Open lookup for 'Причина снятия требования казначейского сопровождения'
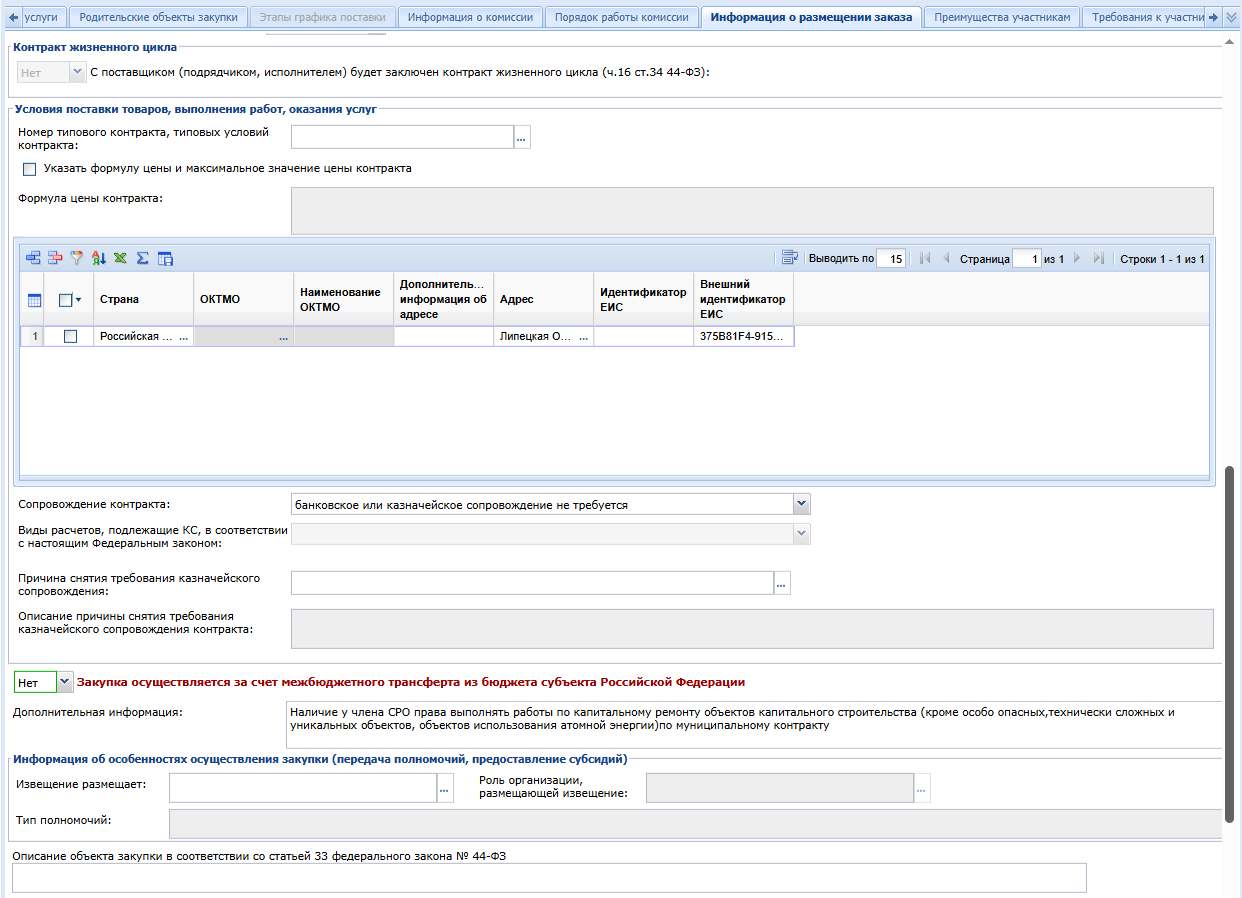Screen dimensions: 1242x898 click(x=782, y=583)
